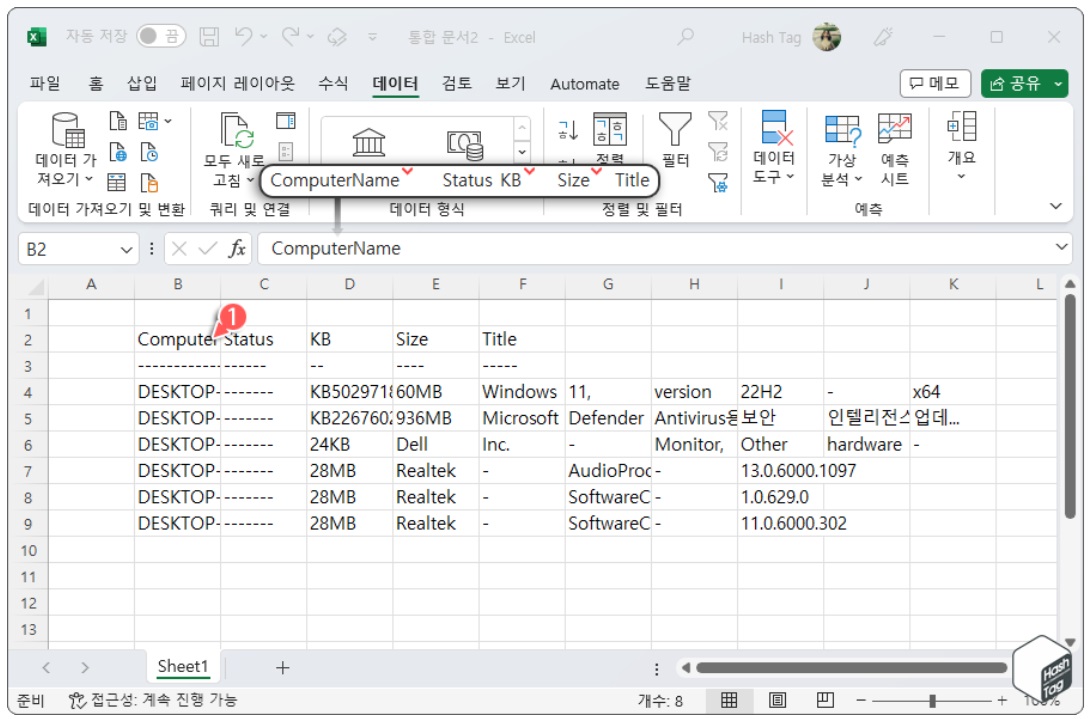Image resolution: width=1091 pixels, height=719 pixels.
Task: Add a new sheet with plus button
Action: (x=282, y=668)
